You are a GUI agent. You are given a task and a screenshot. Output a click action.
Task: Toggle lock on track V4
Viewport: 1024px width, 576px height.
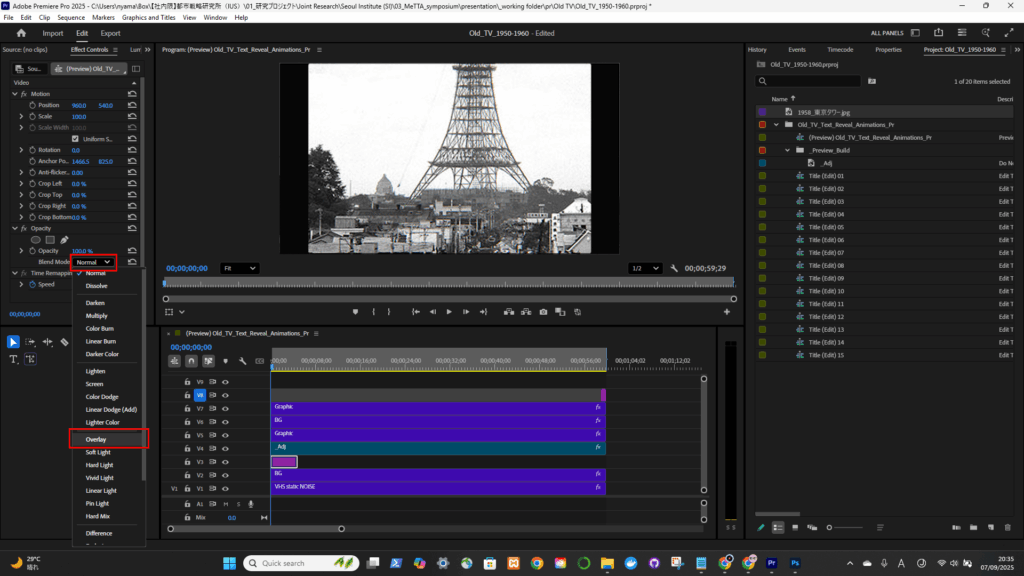(x=187, y=448)
